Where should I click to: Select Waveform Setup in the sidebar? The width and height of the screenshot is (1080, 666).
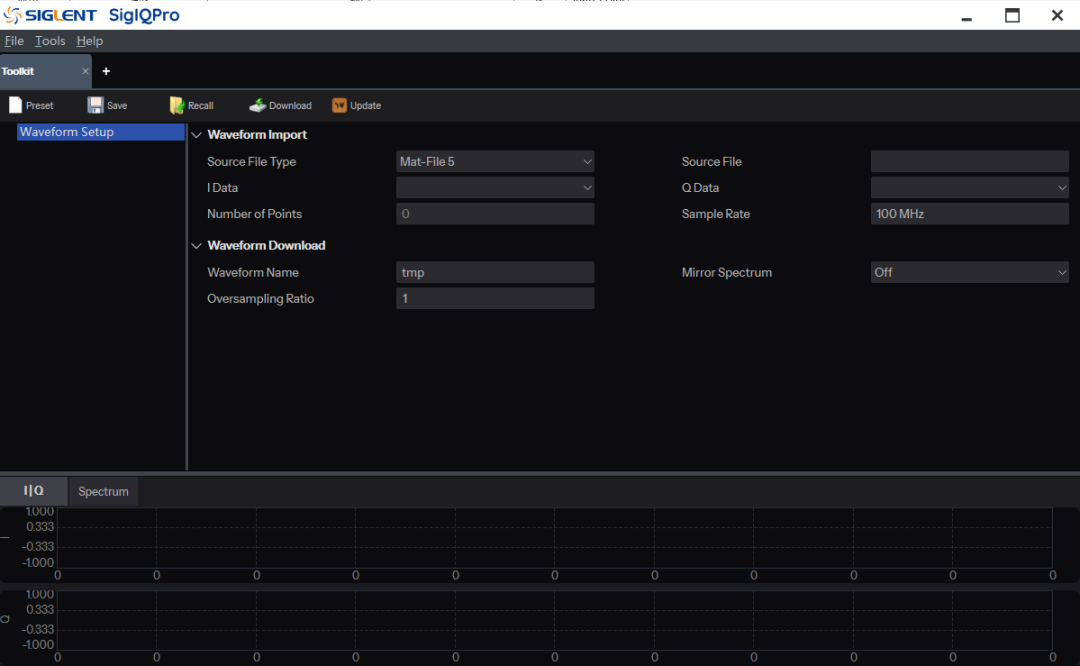pyautogui.click(x=101, y=132)
